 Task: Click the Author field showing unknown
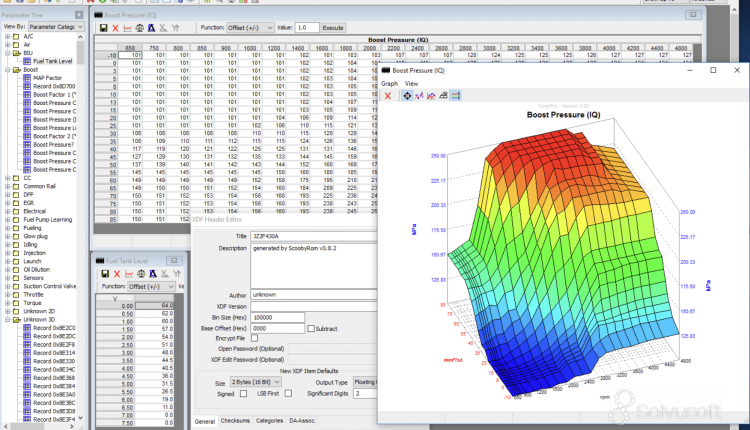314,295
